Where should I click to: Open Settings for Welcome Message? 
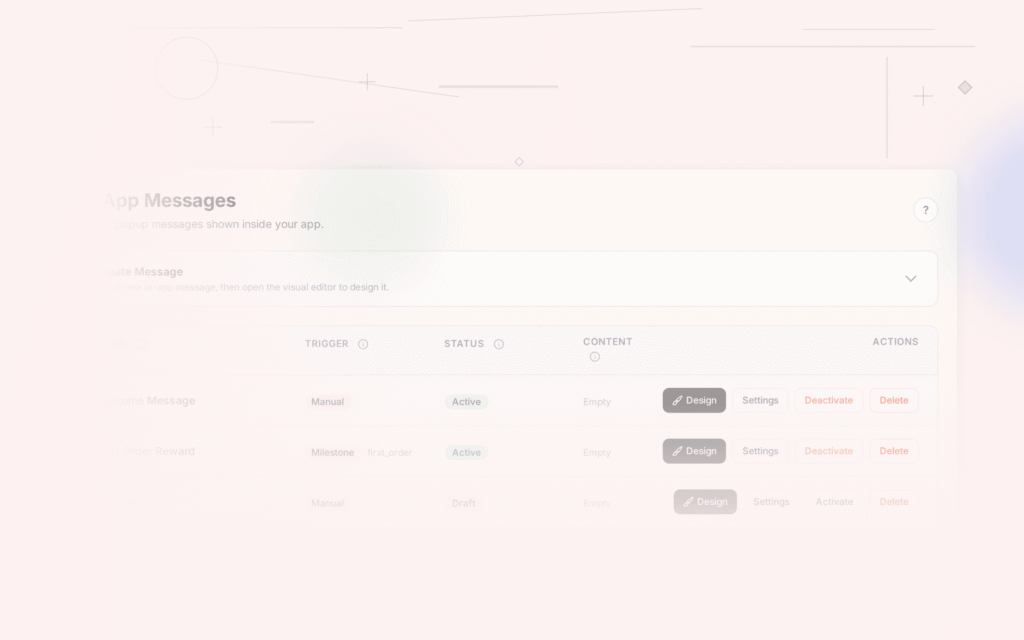pos(760,400)
